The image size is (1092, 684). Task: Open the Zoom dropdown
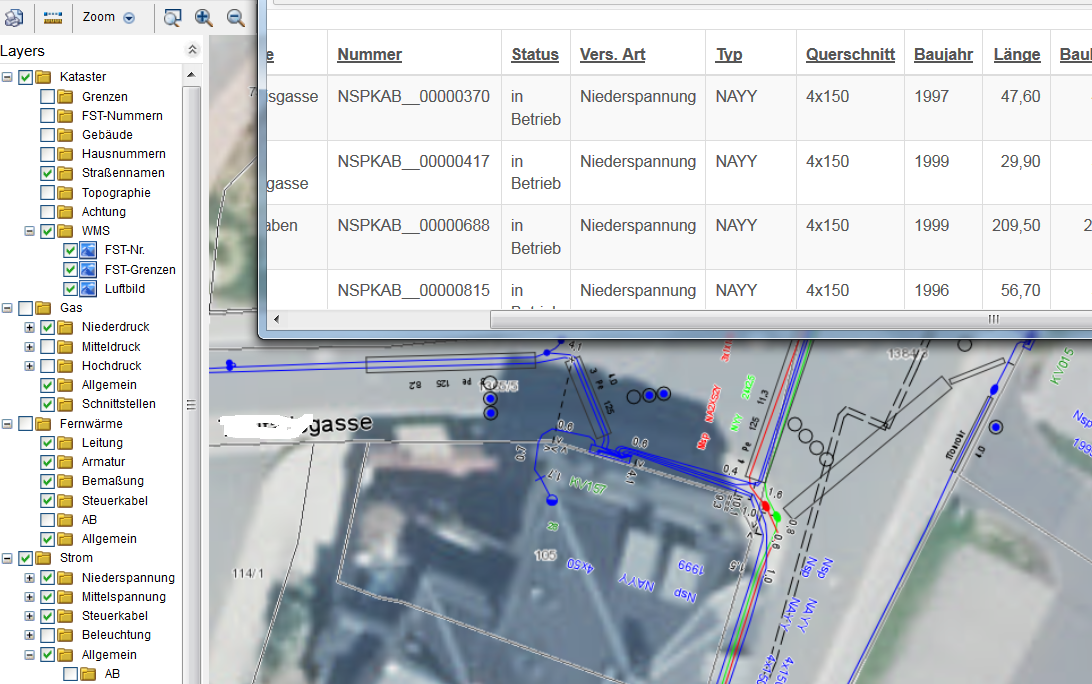128,17
